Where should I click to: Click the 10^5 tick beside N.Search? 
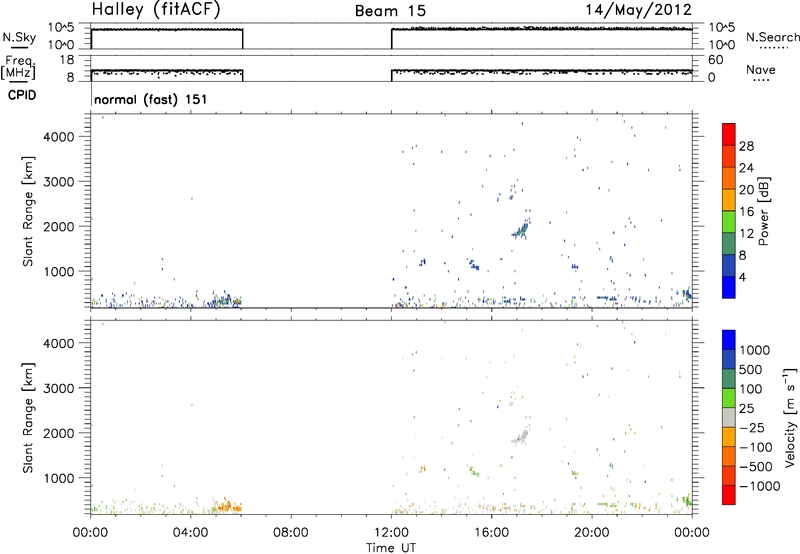coord(721,28)
